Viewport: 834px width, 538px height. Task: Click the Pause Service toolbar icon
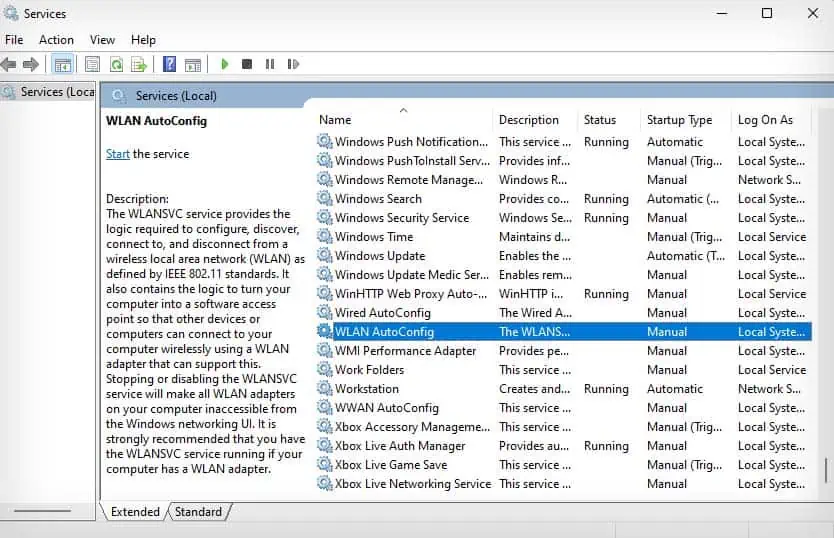point(270,64)
